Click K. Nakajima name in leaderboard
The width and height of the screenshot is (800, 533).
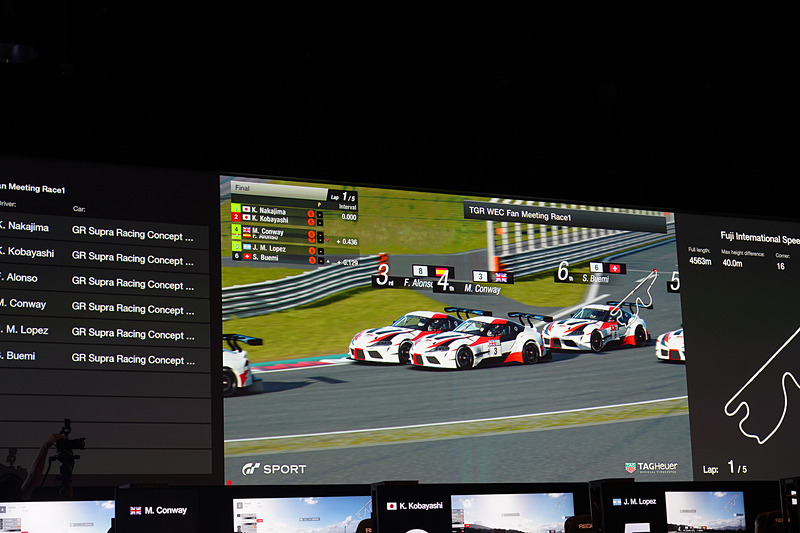tap(269, 210)
